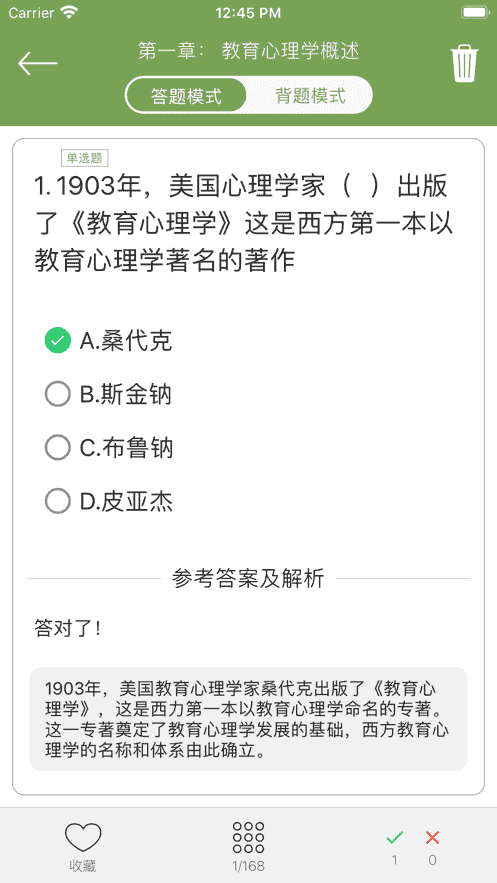Tap the Wi-Fi signal icon
The image size is (497, 883).
pyautogui.click(x=70, y=12)
